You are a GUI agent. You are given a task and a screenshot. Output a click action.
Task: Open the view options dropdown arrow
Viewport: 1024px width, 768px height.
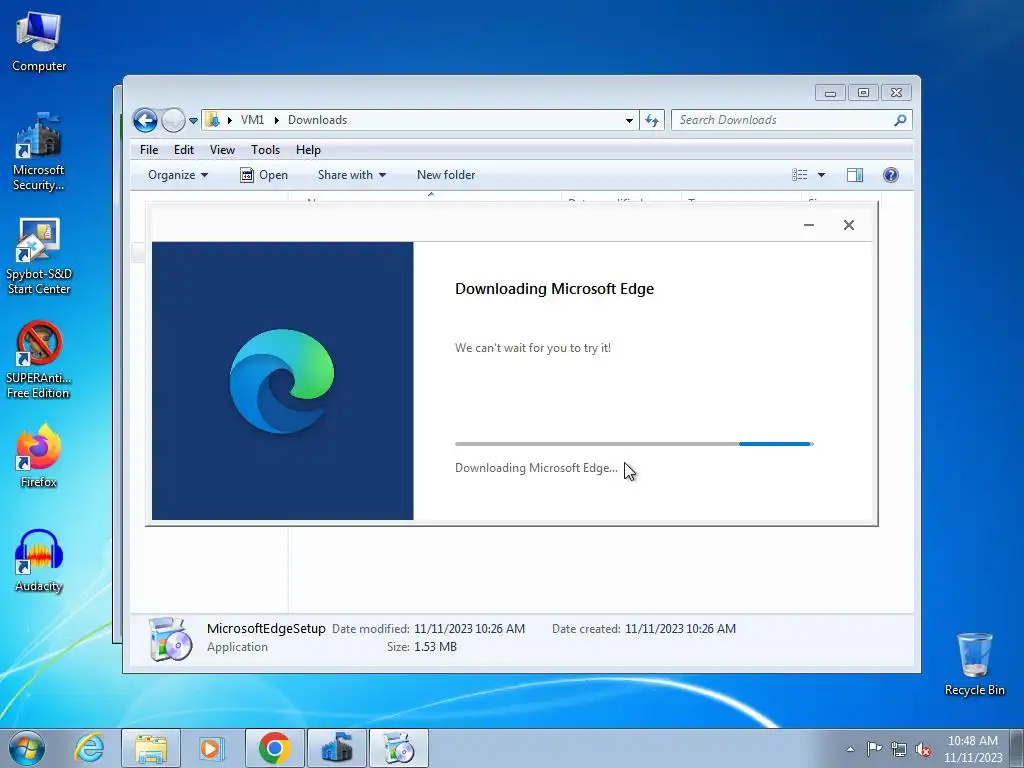click(822, 175)
